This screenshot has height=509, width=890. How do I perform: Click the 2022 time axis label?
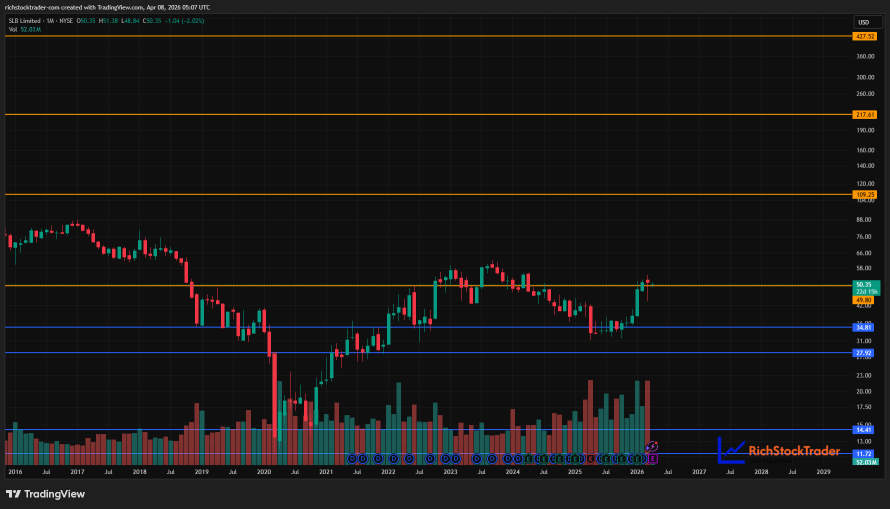pos(388,472)
